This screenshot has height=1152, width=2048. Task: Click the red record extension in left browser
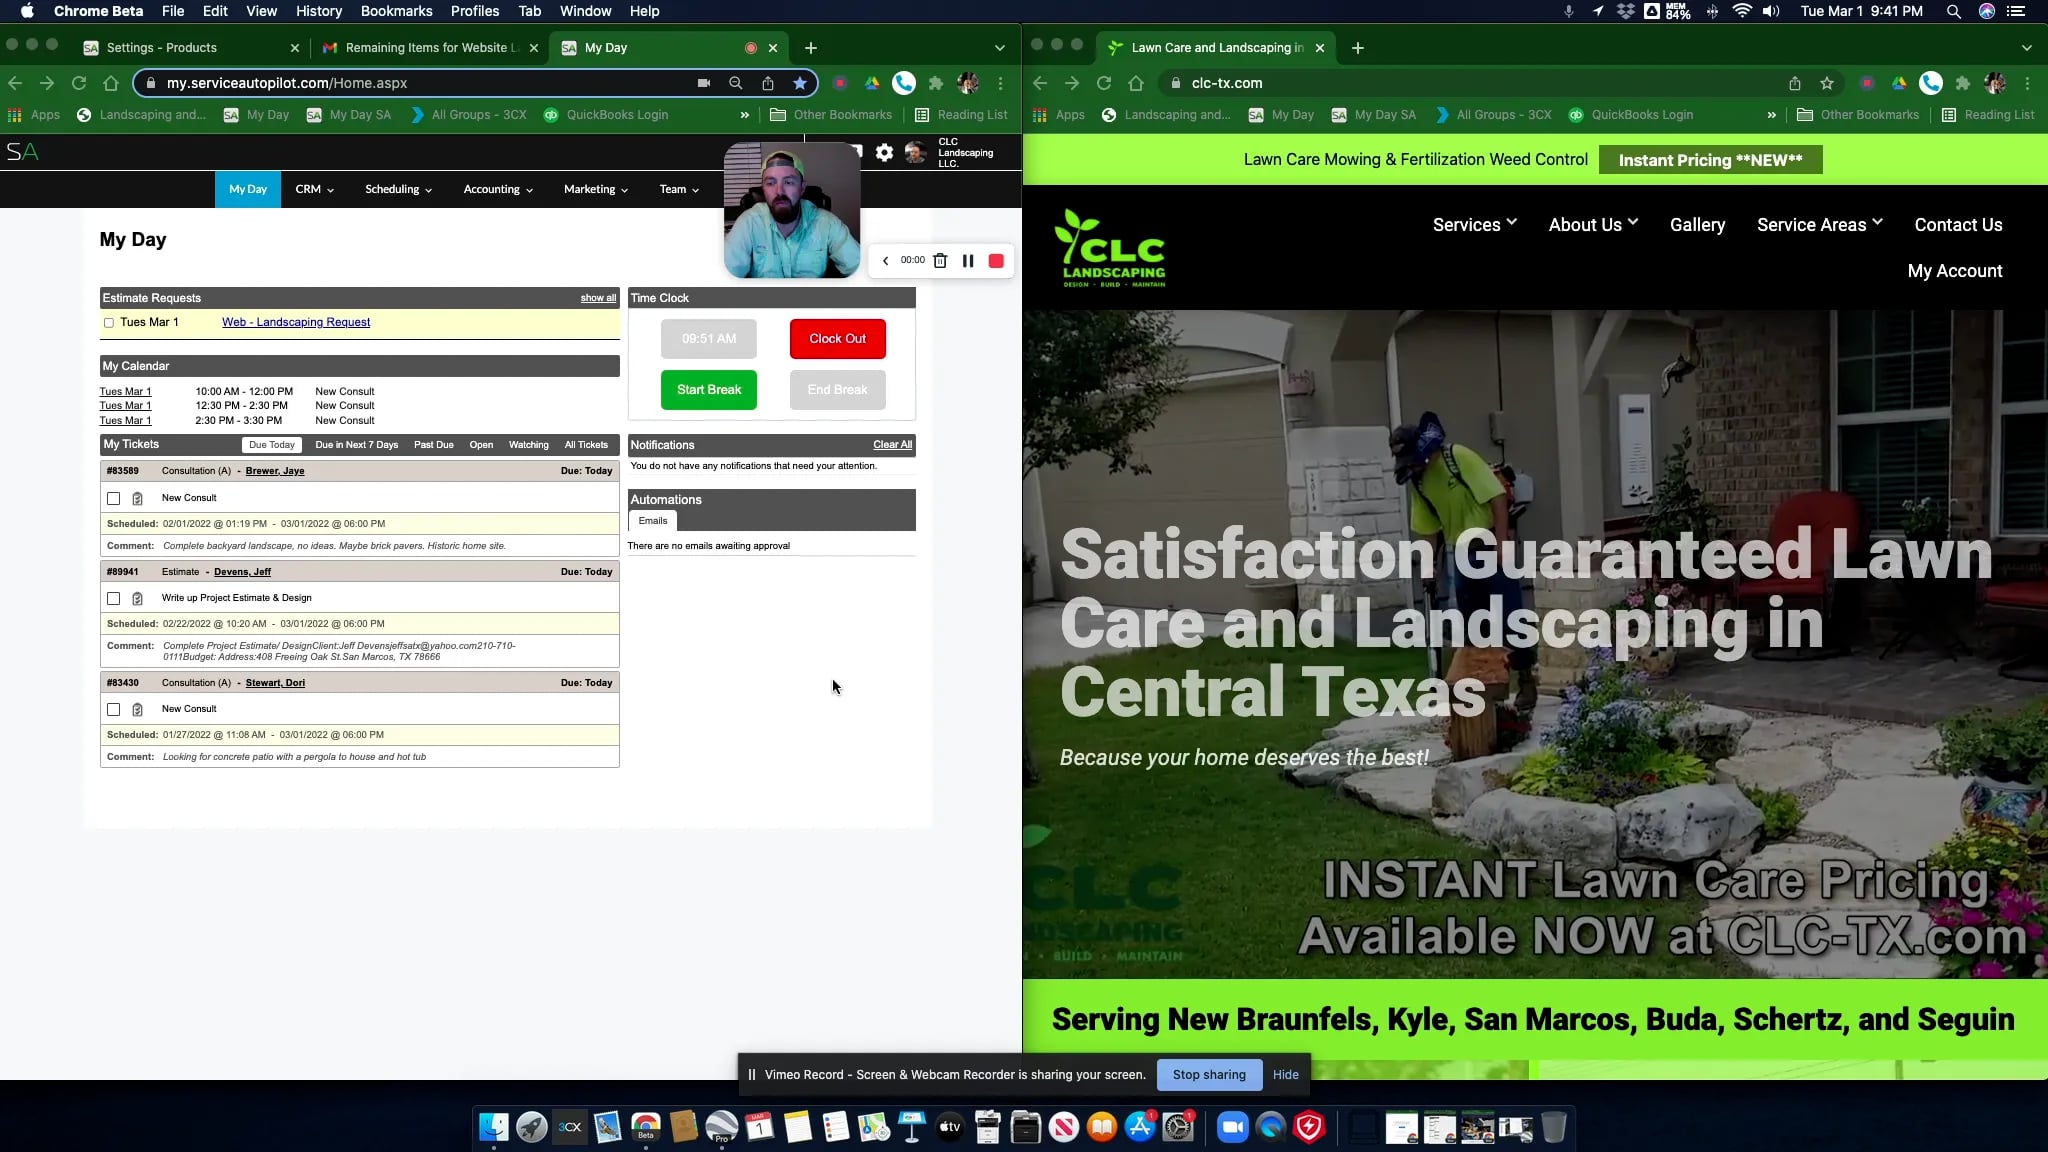pyautogui.click(x=840, y=83)
